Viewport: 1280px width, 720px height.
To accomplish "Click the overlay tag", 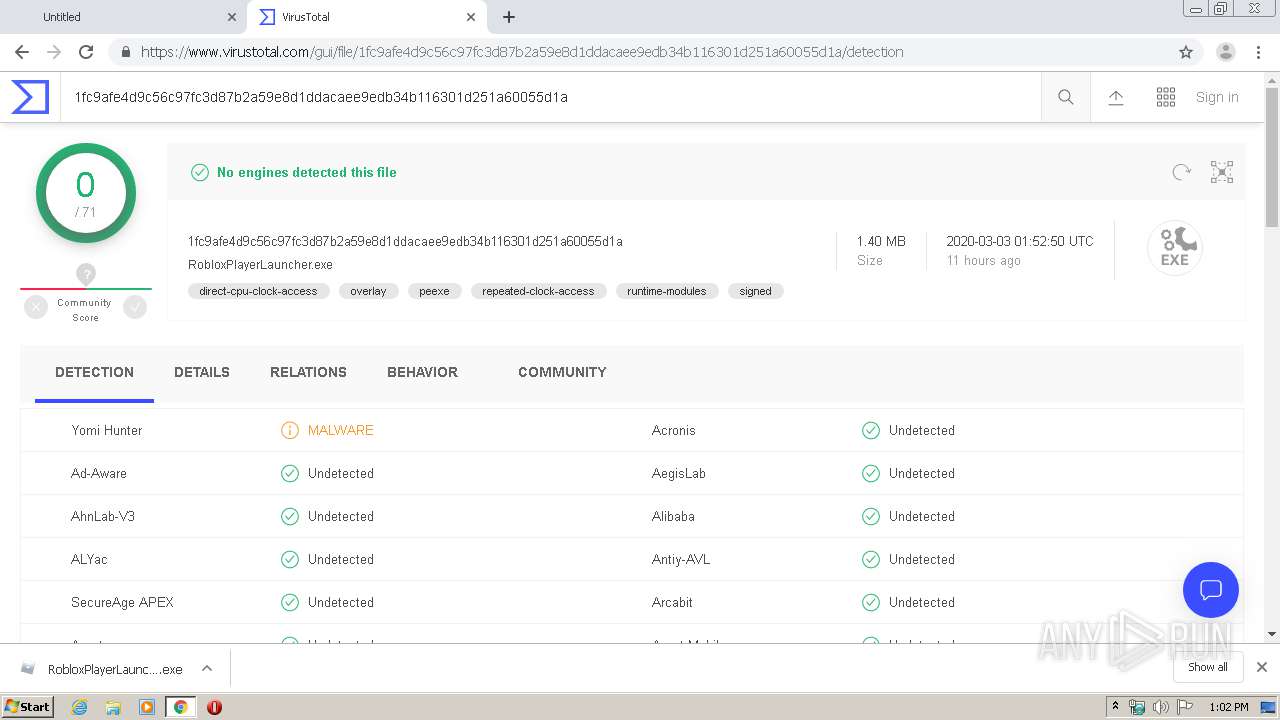I will coord(368,291).
